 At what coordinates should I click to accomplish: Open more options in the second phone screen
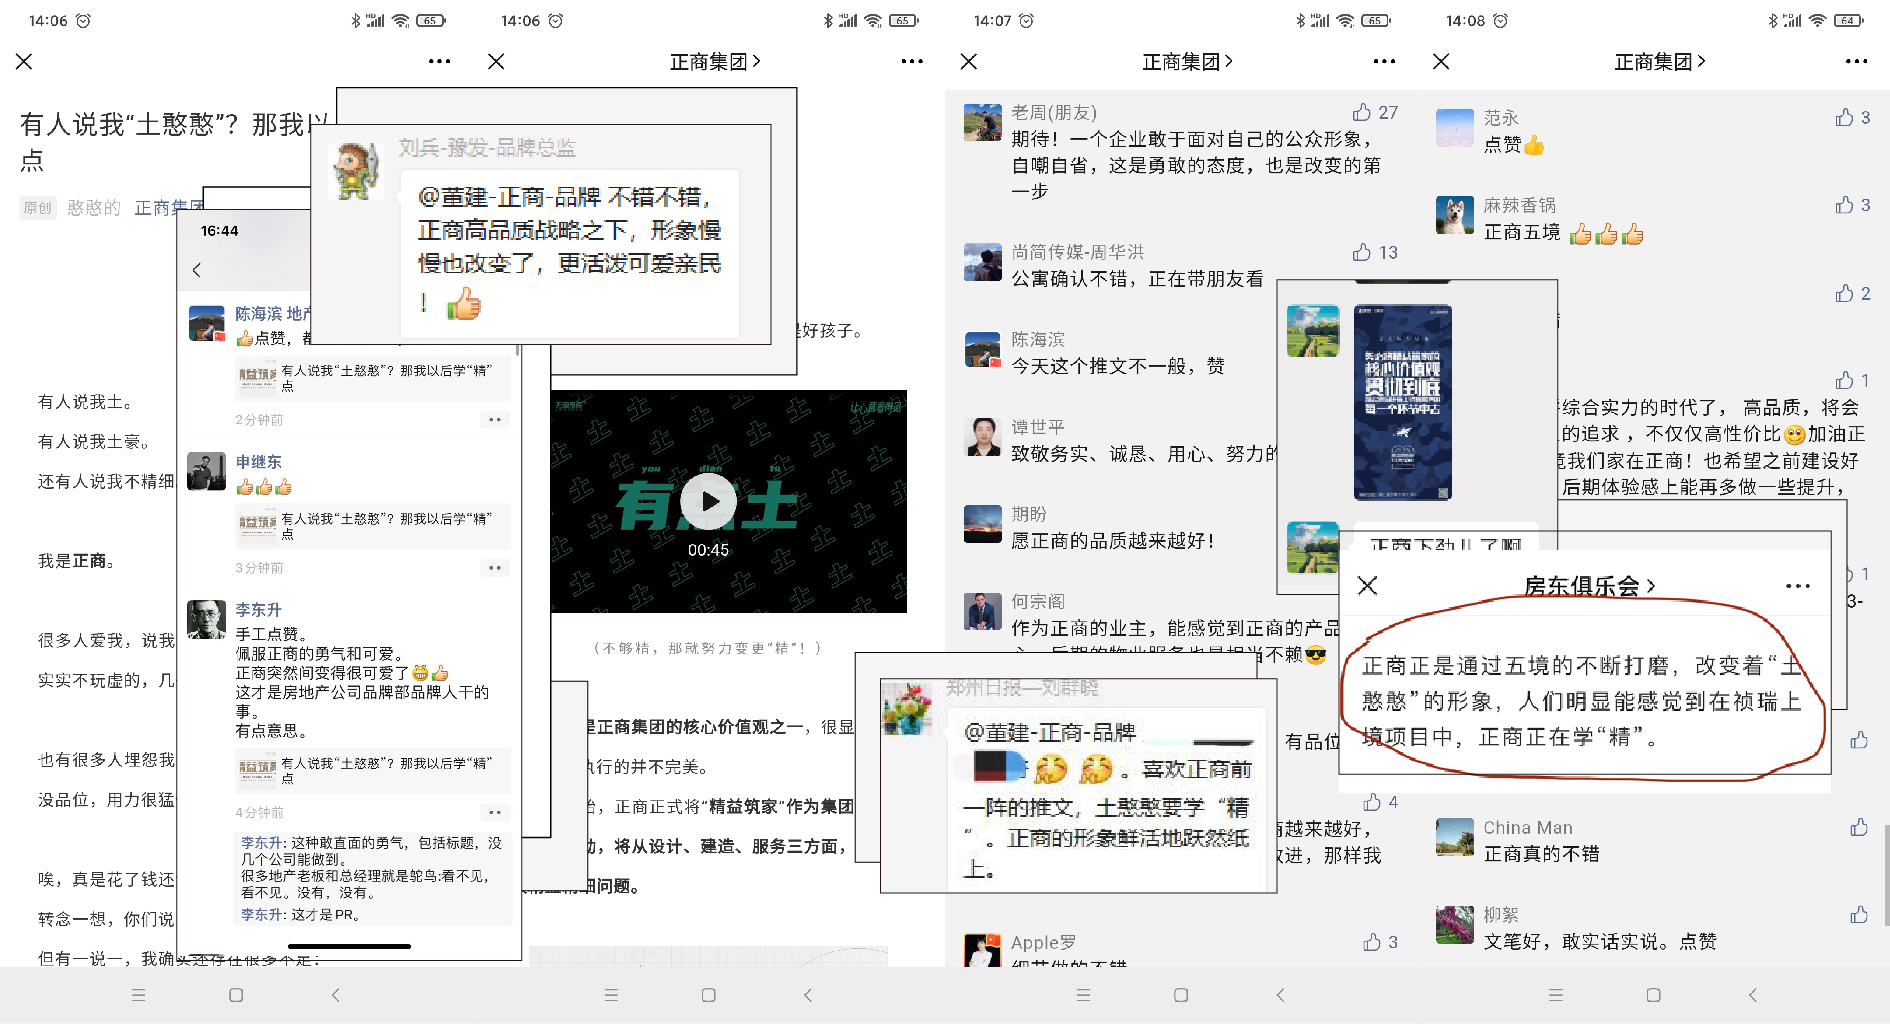coord(912,61)
